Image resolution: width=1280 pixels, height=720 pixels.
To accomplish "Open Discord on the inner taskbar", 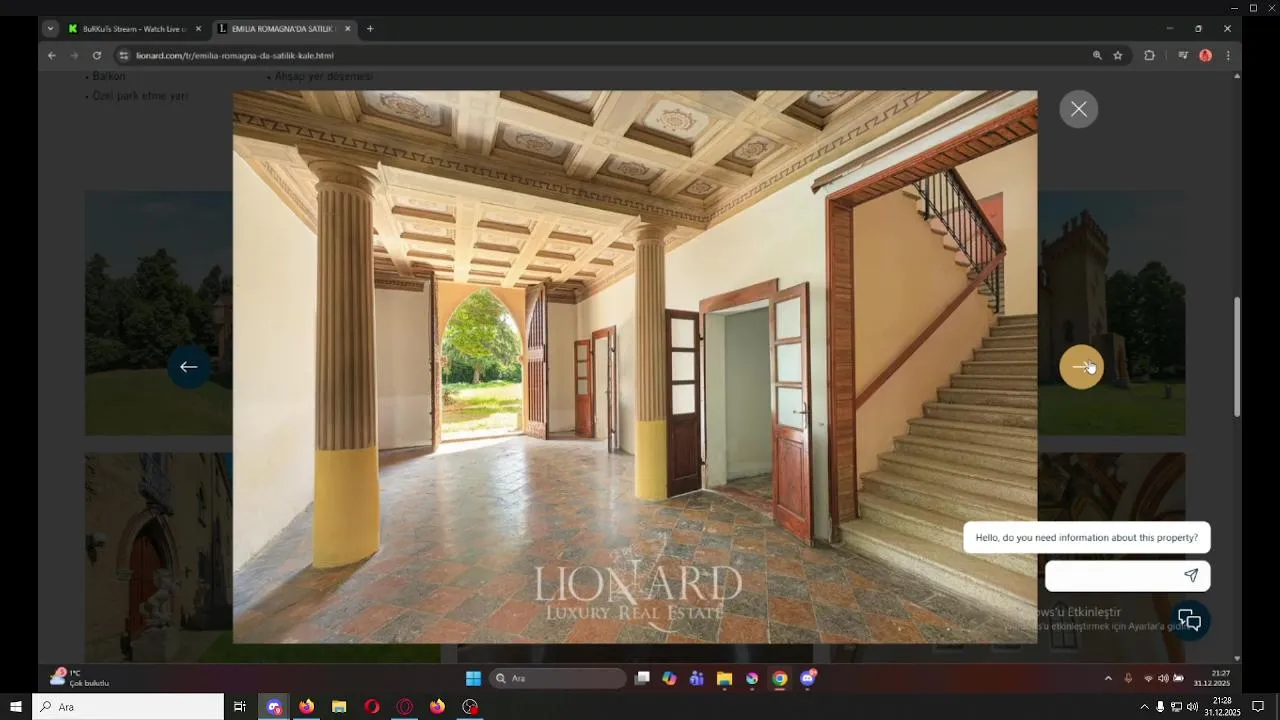I will click(808, 678).
